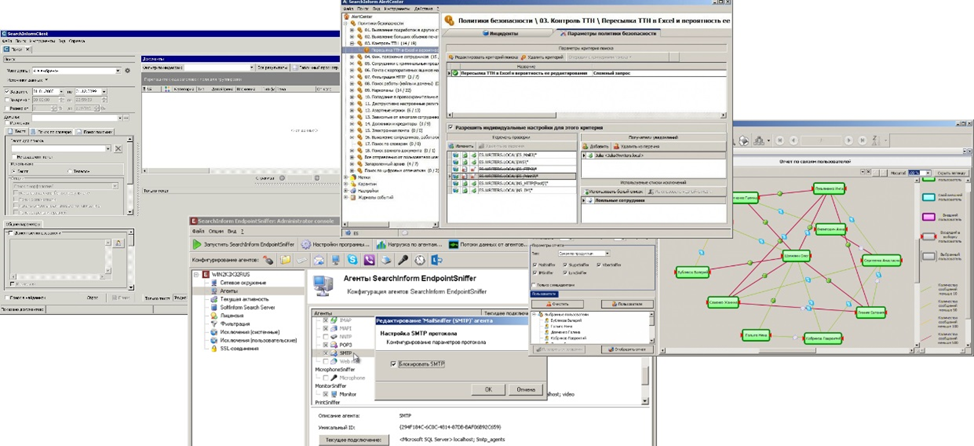This screenshot has height=446, width=974.
Task: Click OK in the SMTP settings dialog
Action: (488, 389)
